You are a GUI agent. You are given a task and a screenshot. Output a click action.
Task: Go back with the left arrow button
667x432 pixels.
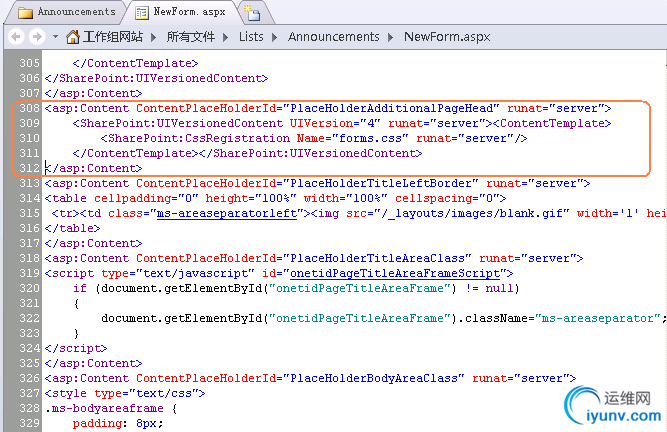point(16,37)
